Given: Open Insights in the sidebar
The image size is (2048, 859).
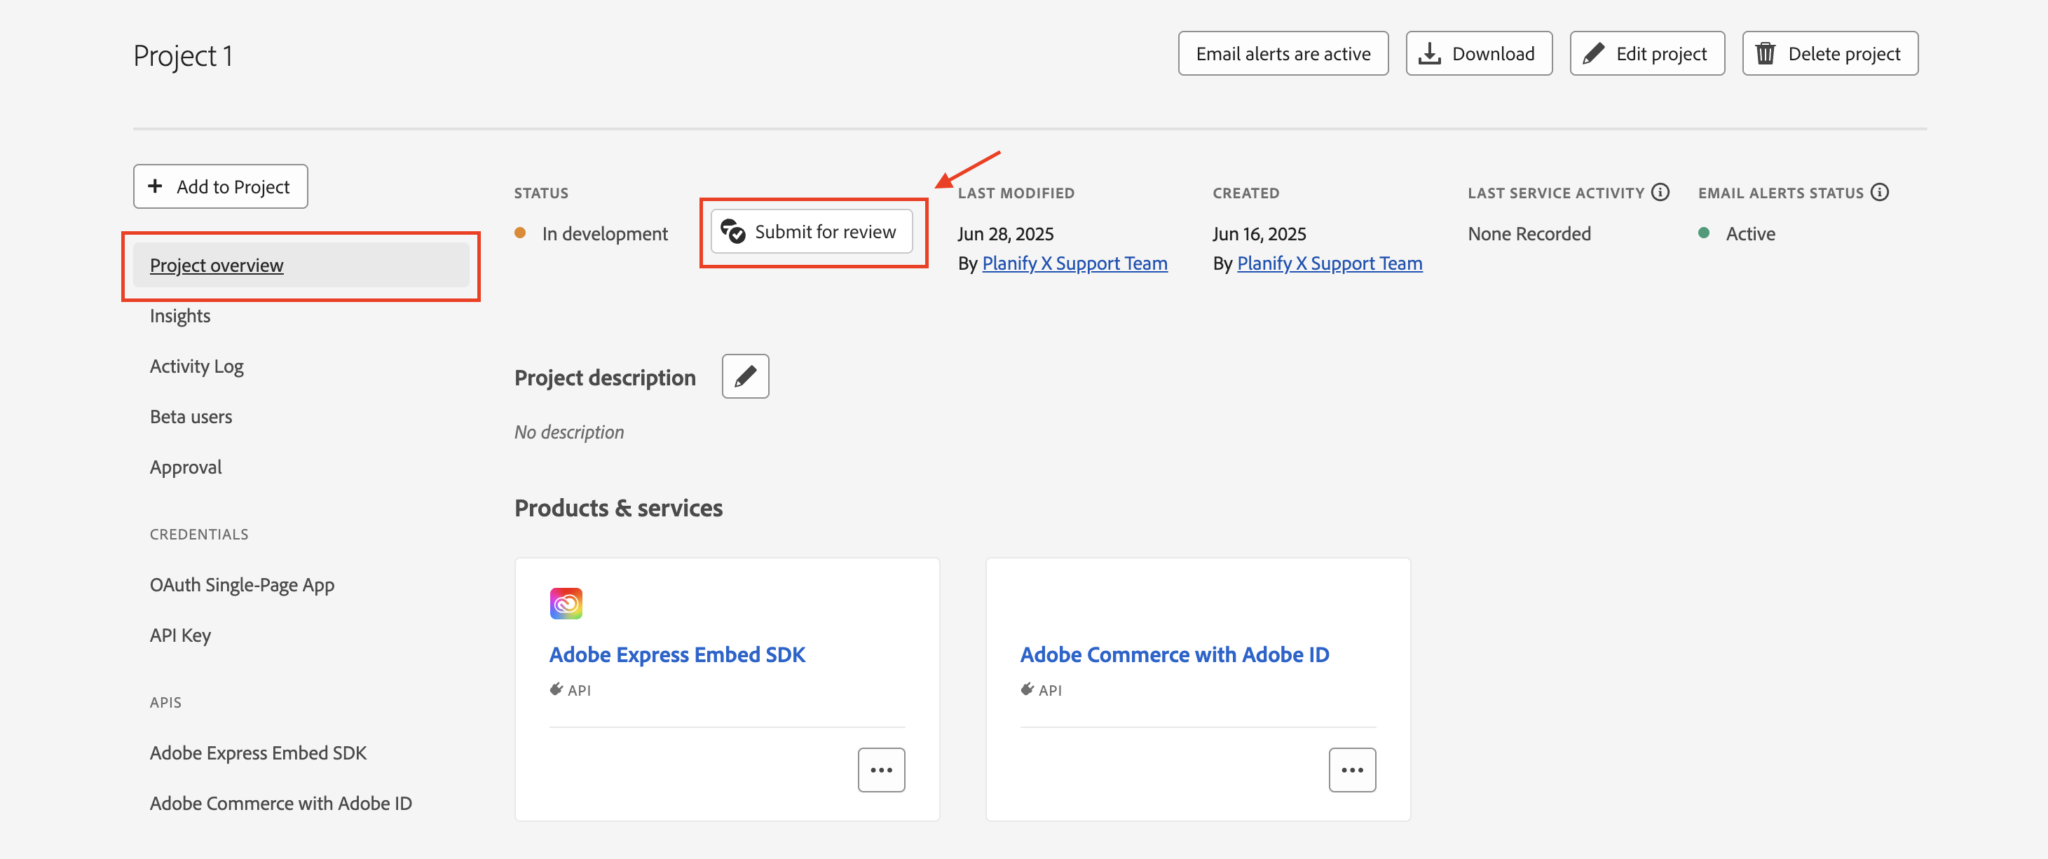Looking at the screenshot, I should [180, 316].
